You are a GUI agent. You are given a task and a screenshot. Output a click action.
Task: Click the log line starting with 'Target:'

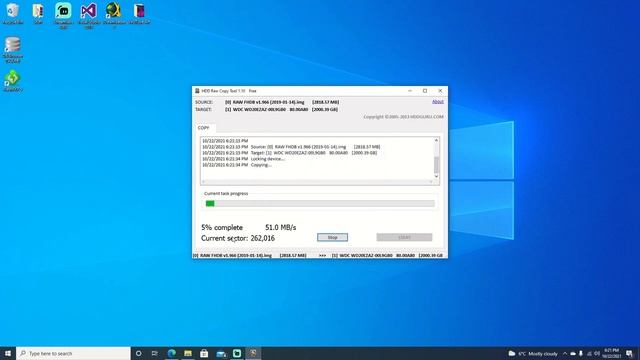289,153
